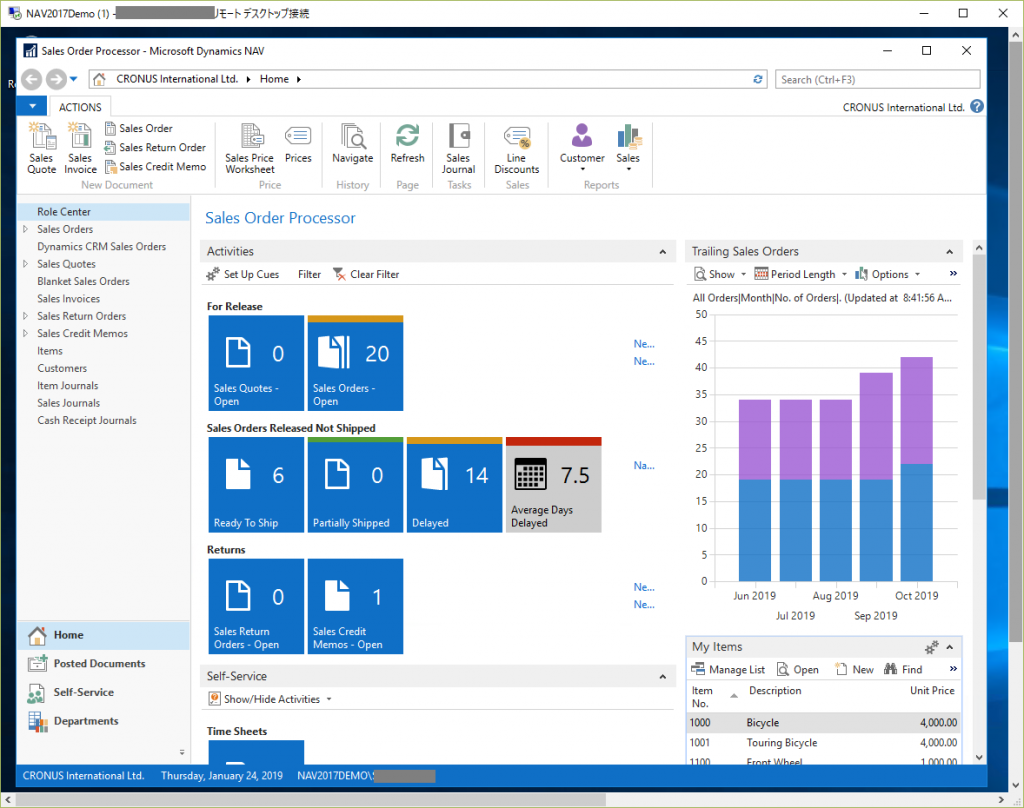The height and width of the screenshot is (808, 1024).
Task: Open the navigation history dropdown arrow
Action: [74, 79]
